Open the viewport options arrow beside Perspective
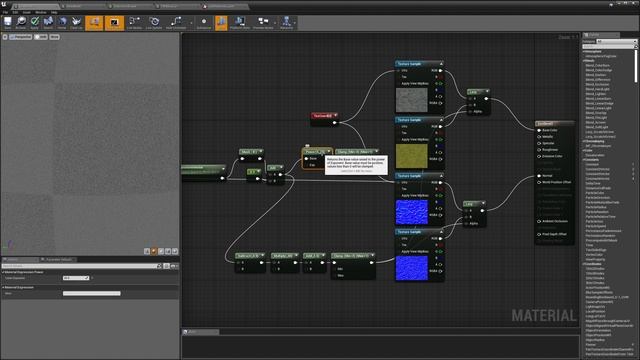This screenshot has width=640, height=360. pyautogui.click(x=5, y=37)
